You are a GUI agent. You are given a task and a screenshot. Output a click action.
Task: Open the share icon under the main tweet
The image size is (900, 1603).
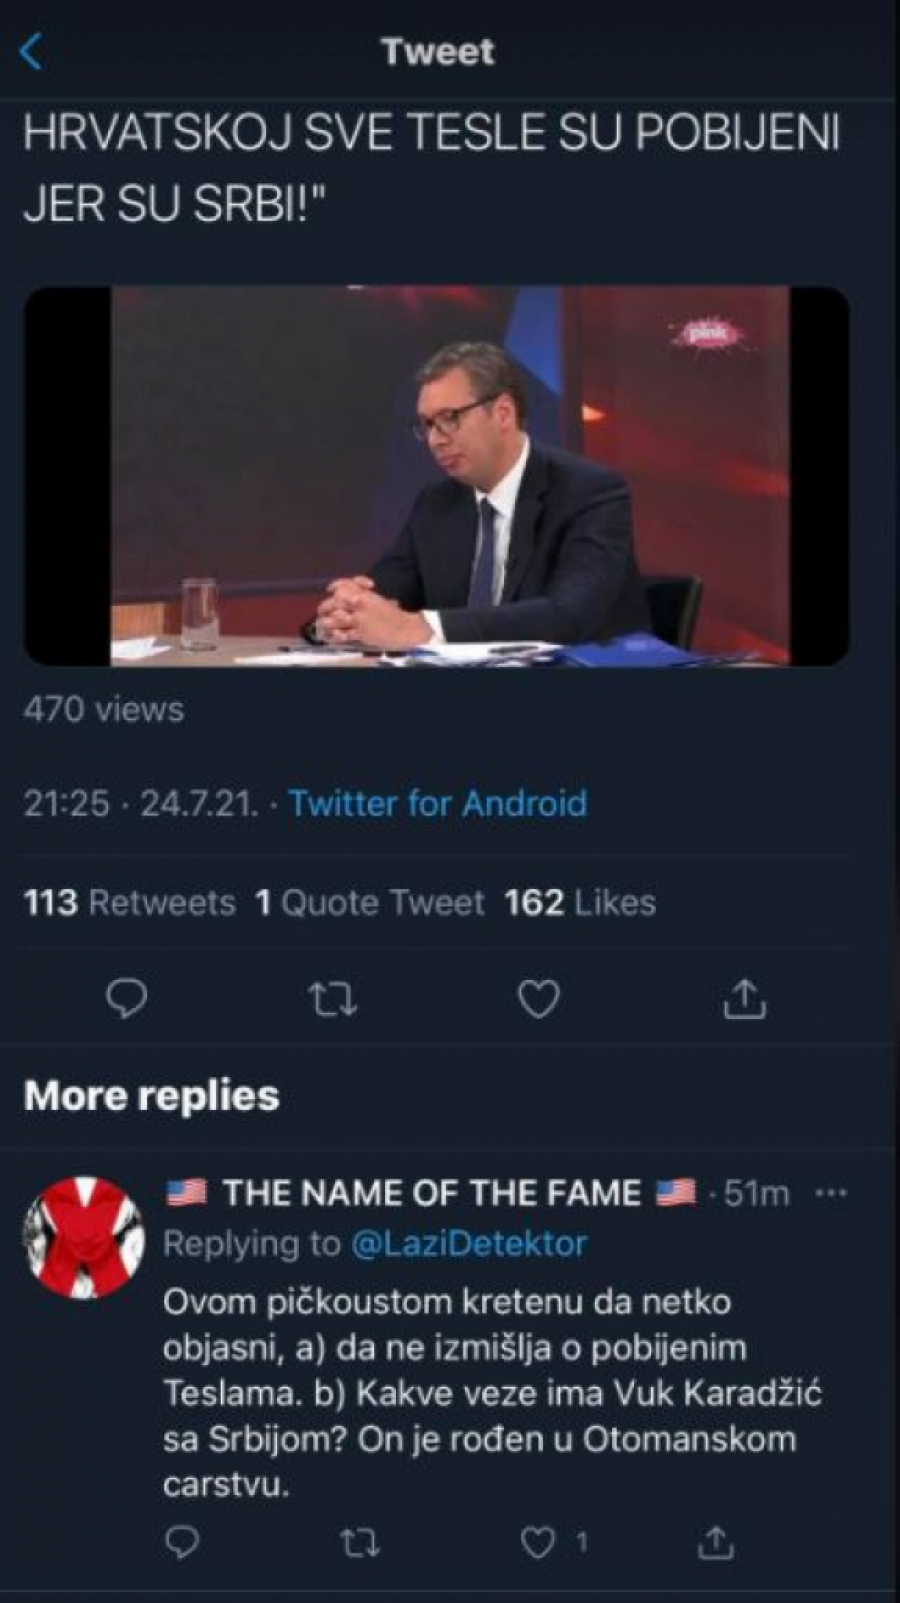click(744, 997)
